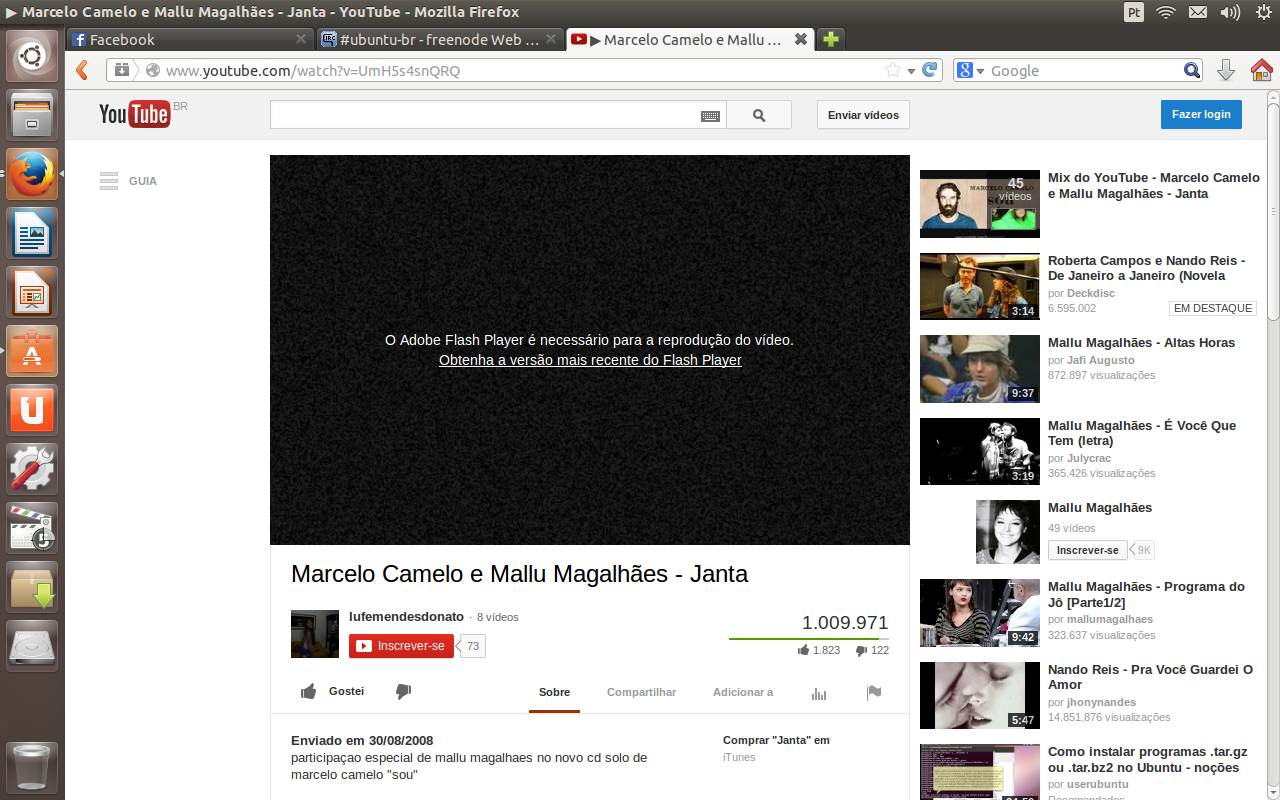Open Programa do Jô [Parte1/2] video title

1146,594
